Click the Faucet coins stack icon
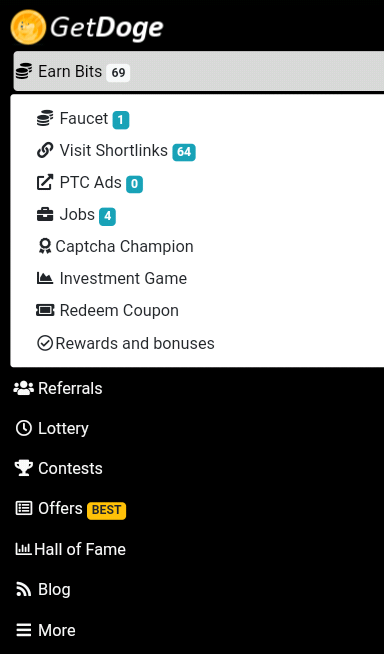The image size is (384, 654). pos(45,118)
